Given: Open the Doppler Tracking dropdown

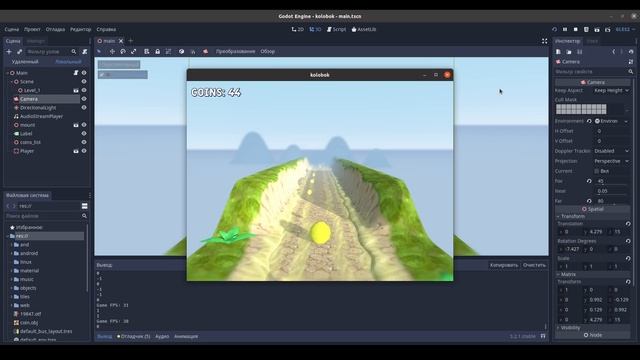Looking at the screenshot, I should click(611, 151).
